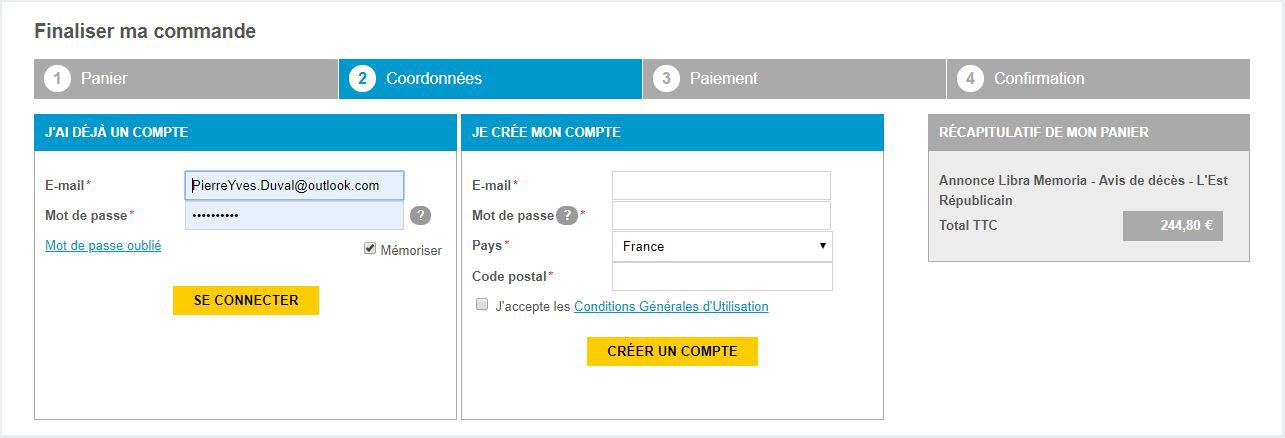The height and width of the screenshot is (438, 1285).
Task: Click step 1 circle icon for Panier
Action: (x=58, y=79)
